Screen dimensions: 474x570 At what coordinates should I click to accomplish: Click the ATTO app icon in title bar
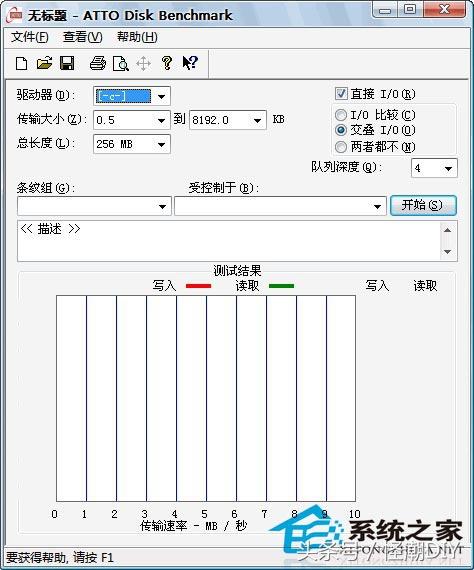pos(15,15)
